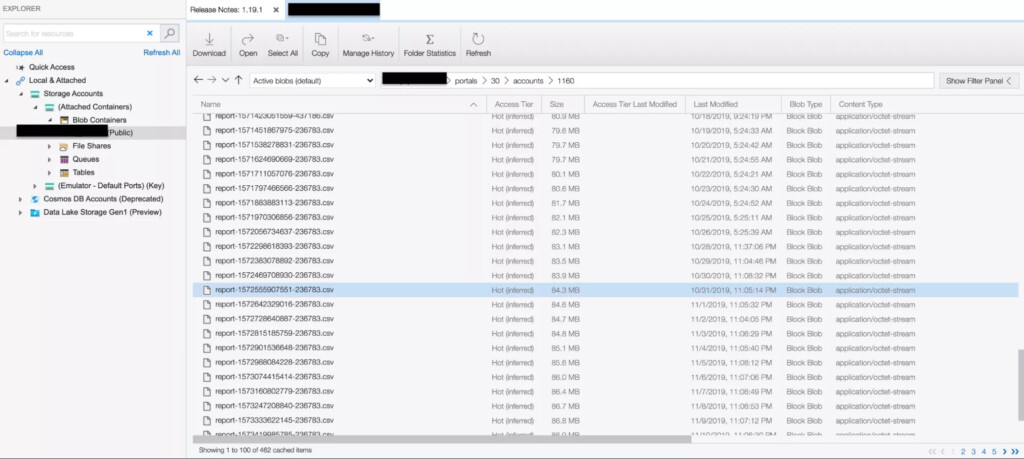Clear the resource search with X
The height and width of the screenshot is (459, 1024).
pos(150,33)
